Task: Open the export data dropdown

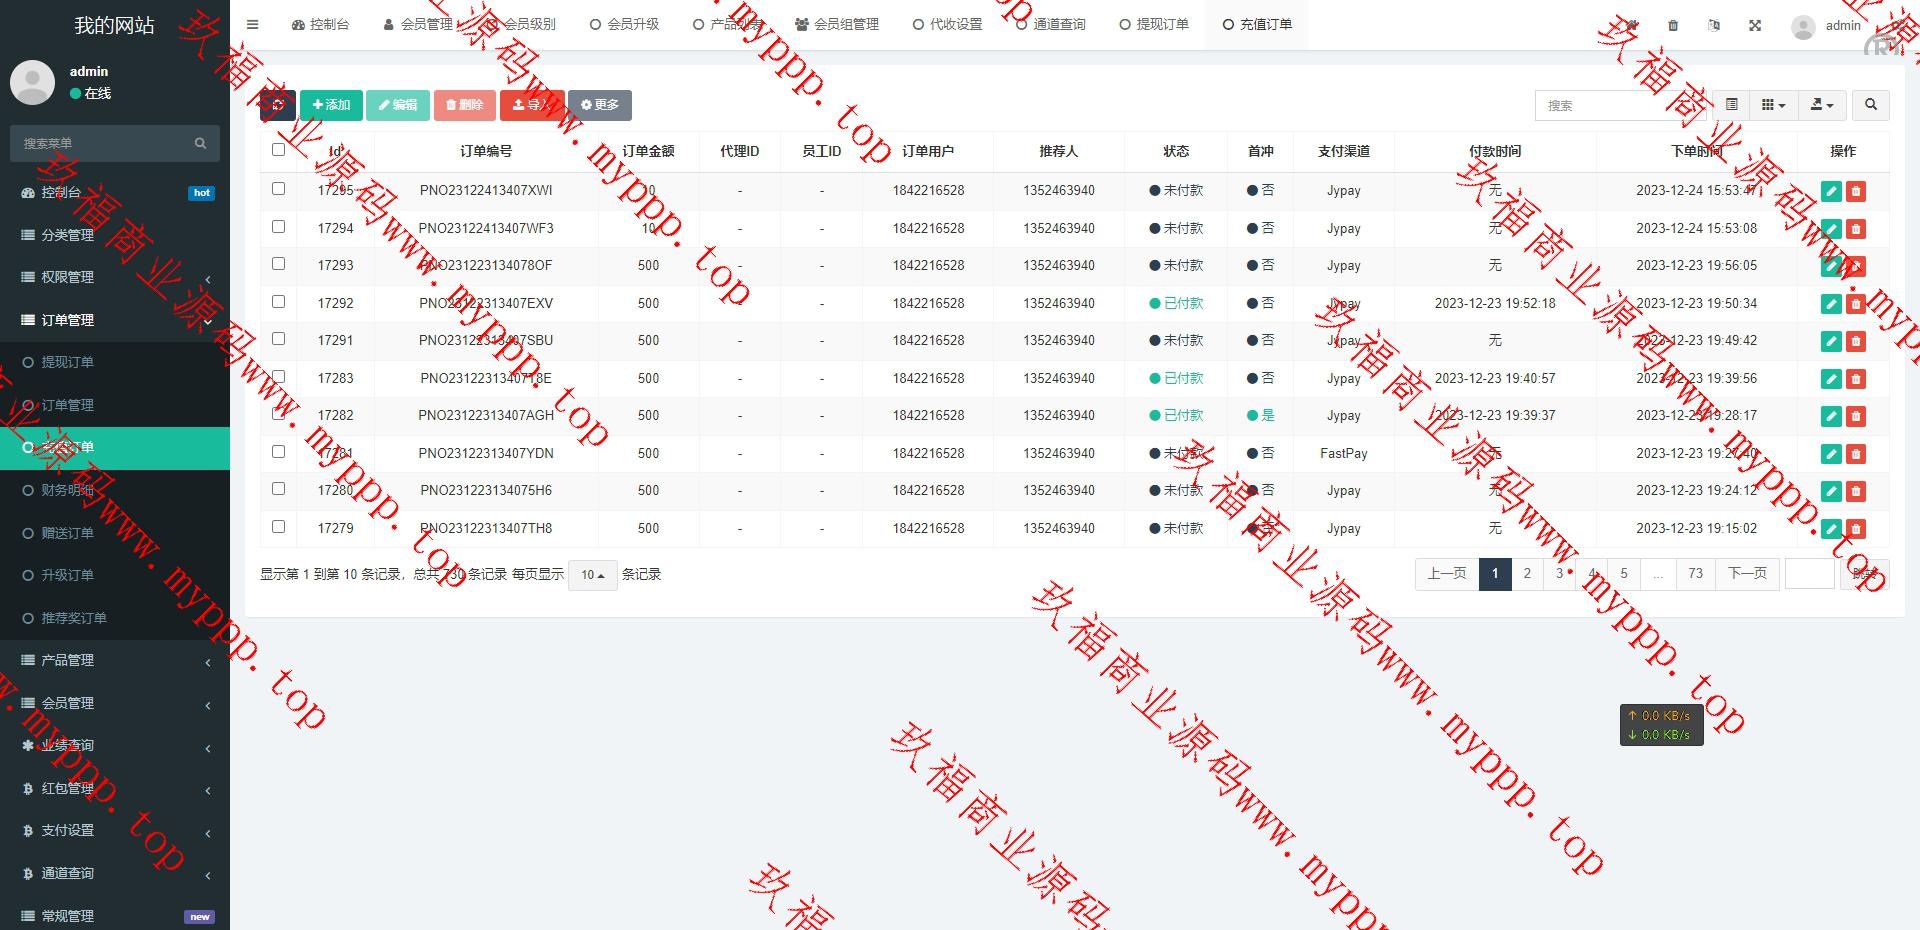Action: point(1822,105)
